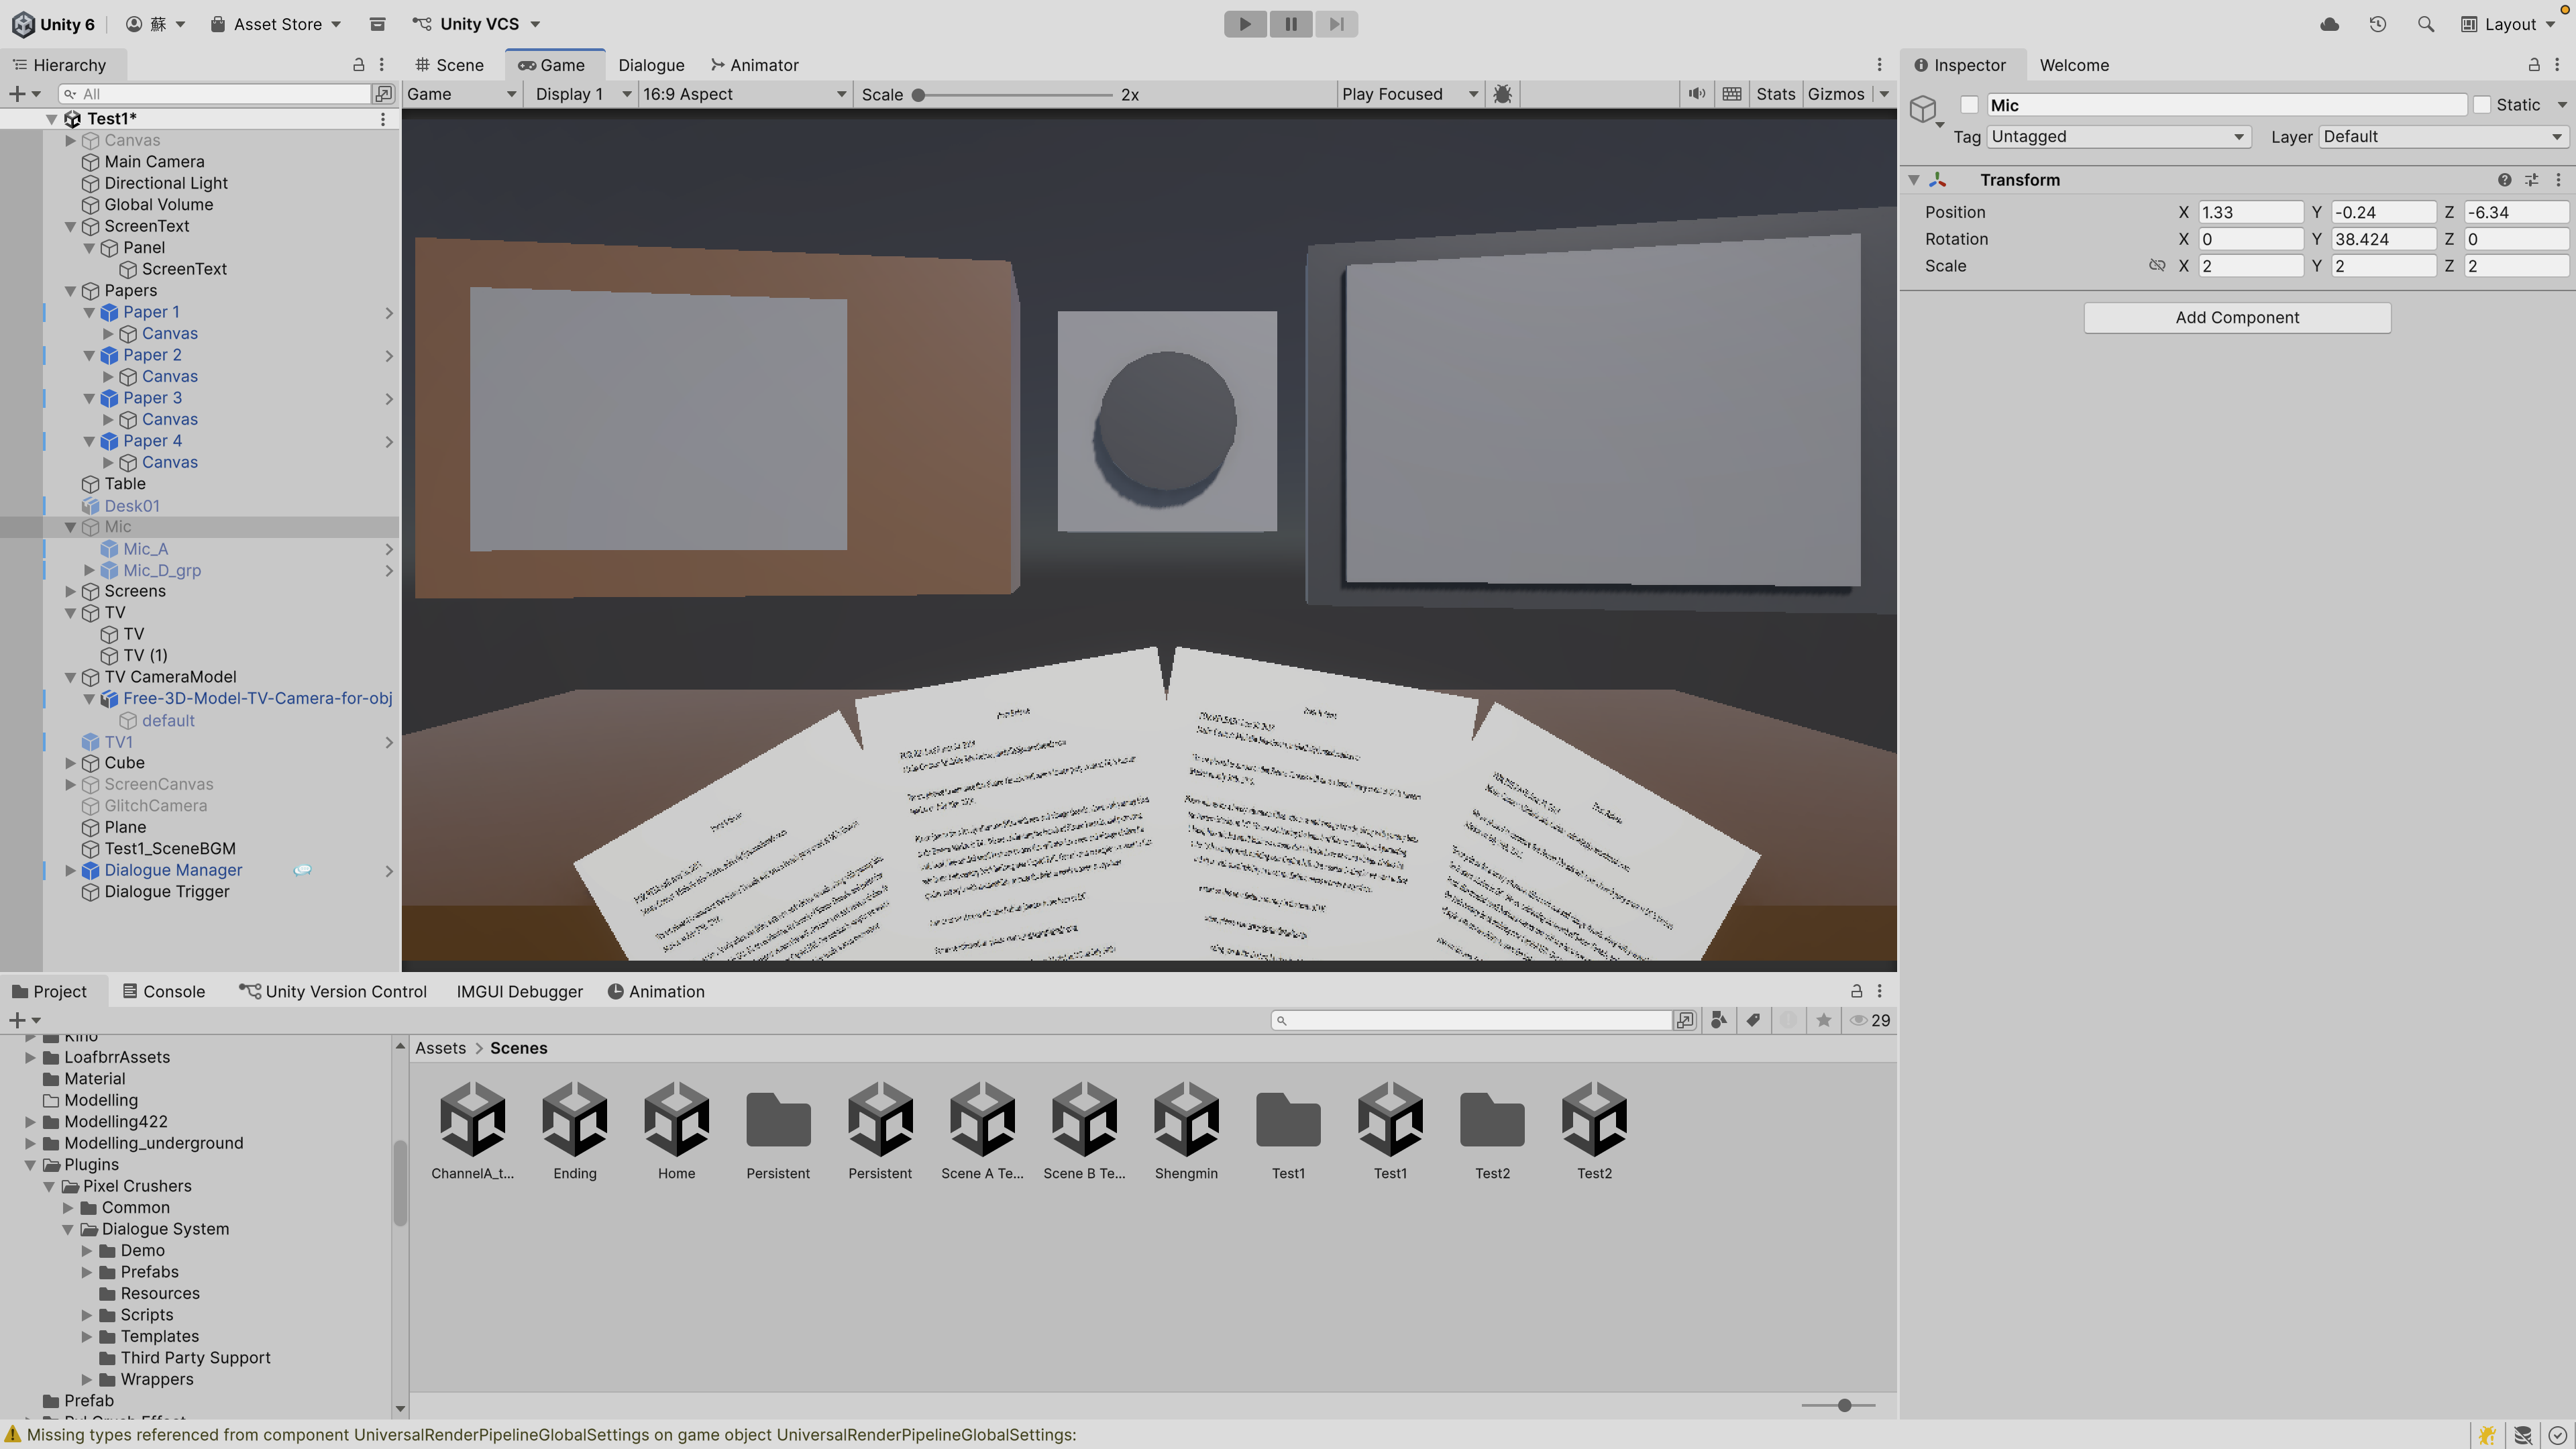Open Transform component help icon
The width and height of the screenshot is (2576, 1449).
tap(2504, 180)
